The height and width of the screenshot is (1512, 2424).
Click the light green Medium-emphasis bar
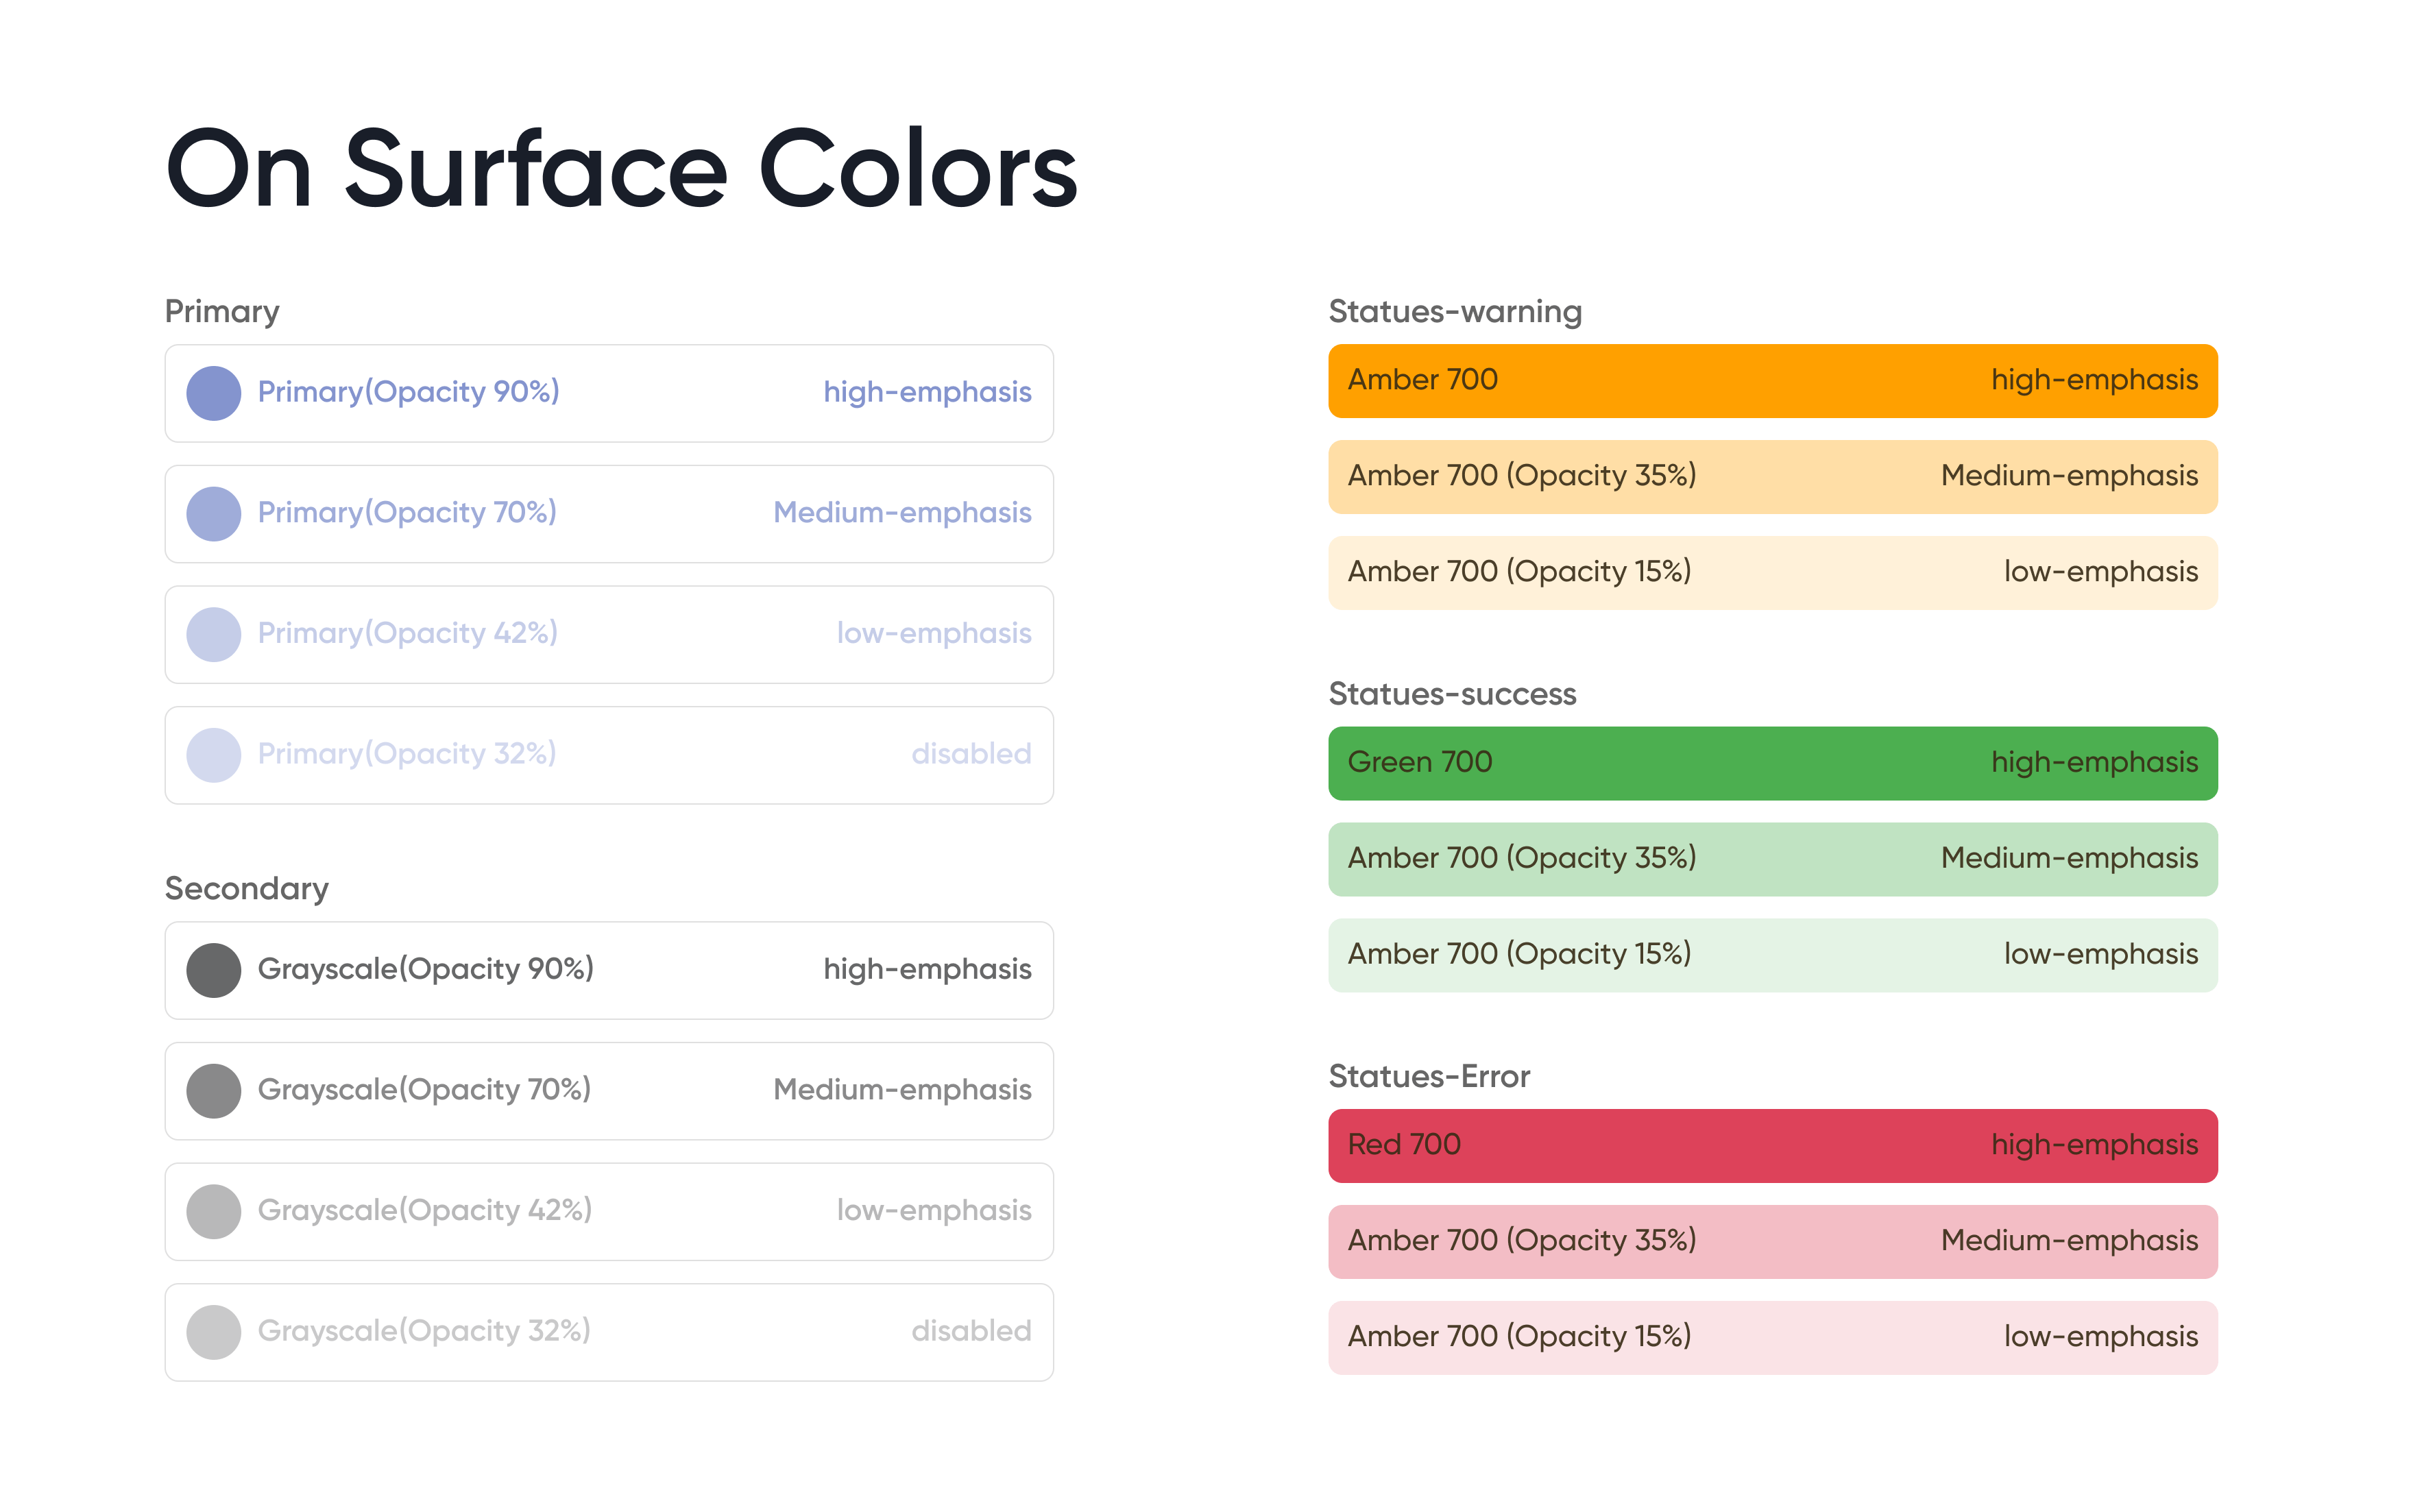point(1772,859)
